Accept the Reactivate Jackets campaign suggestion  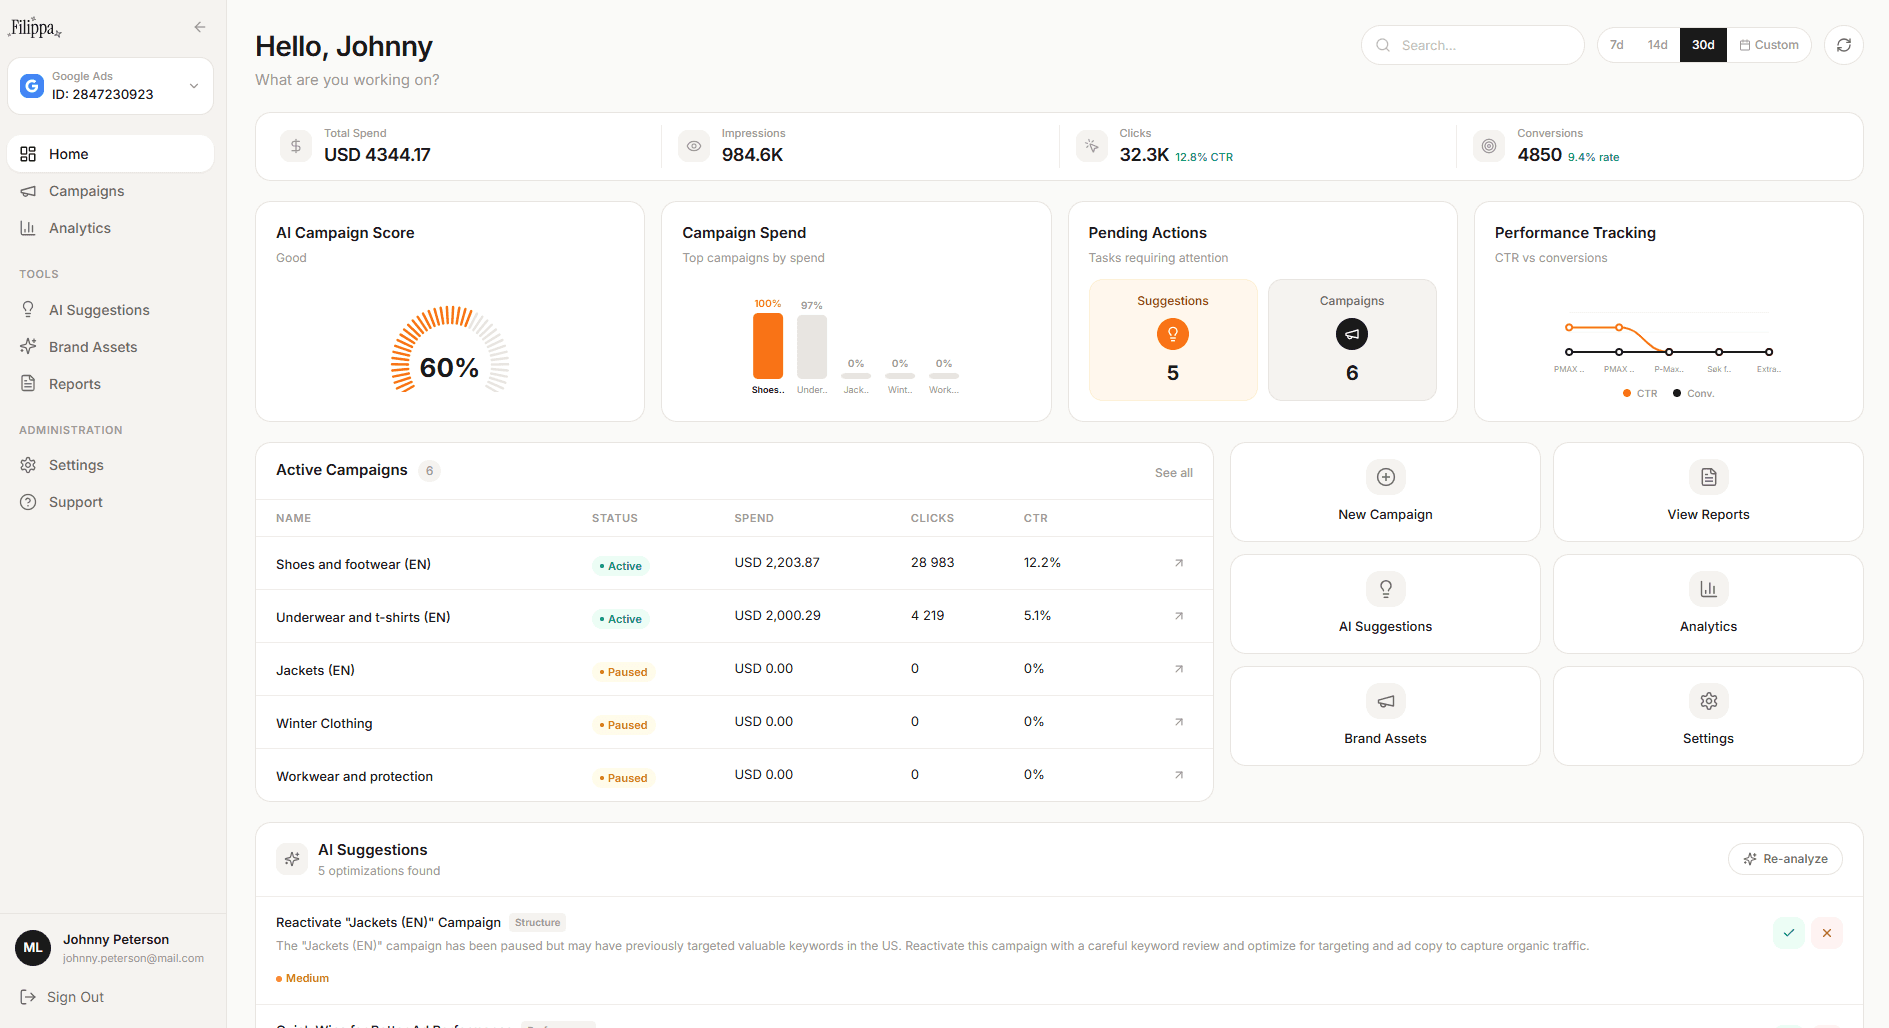[x=1789, y=932]
